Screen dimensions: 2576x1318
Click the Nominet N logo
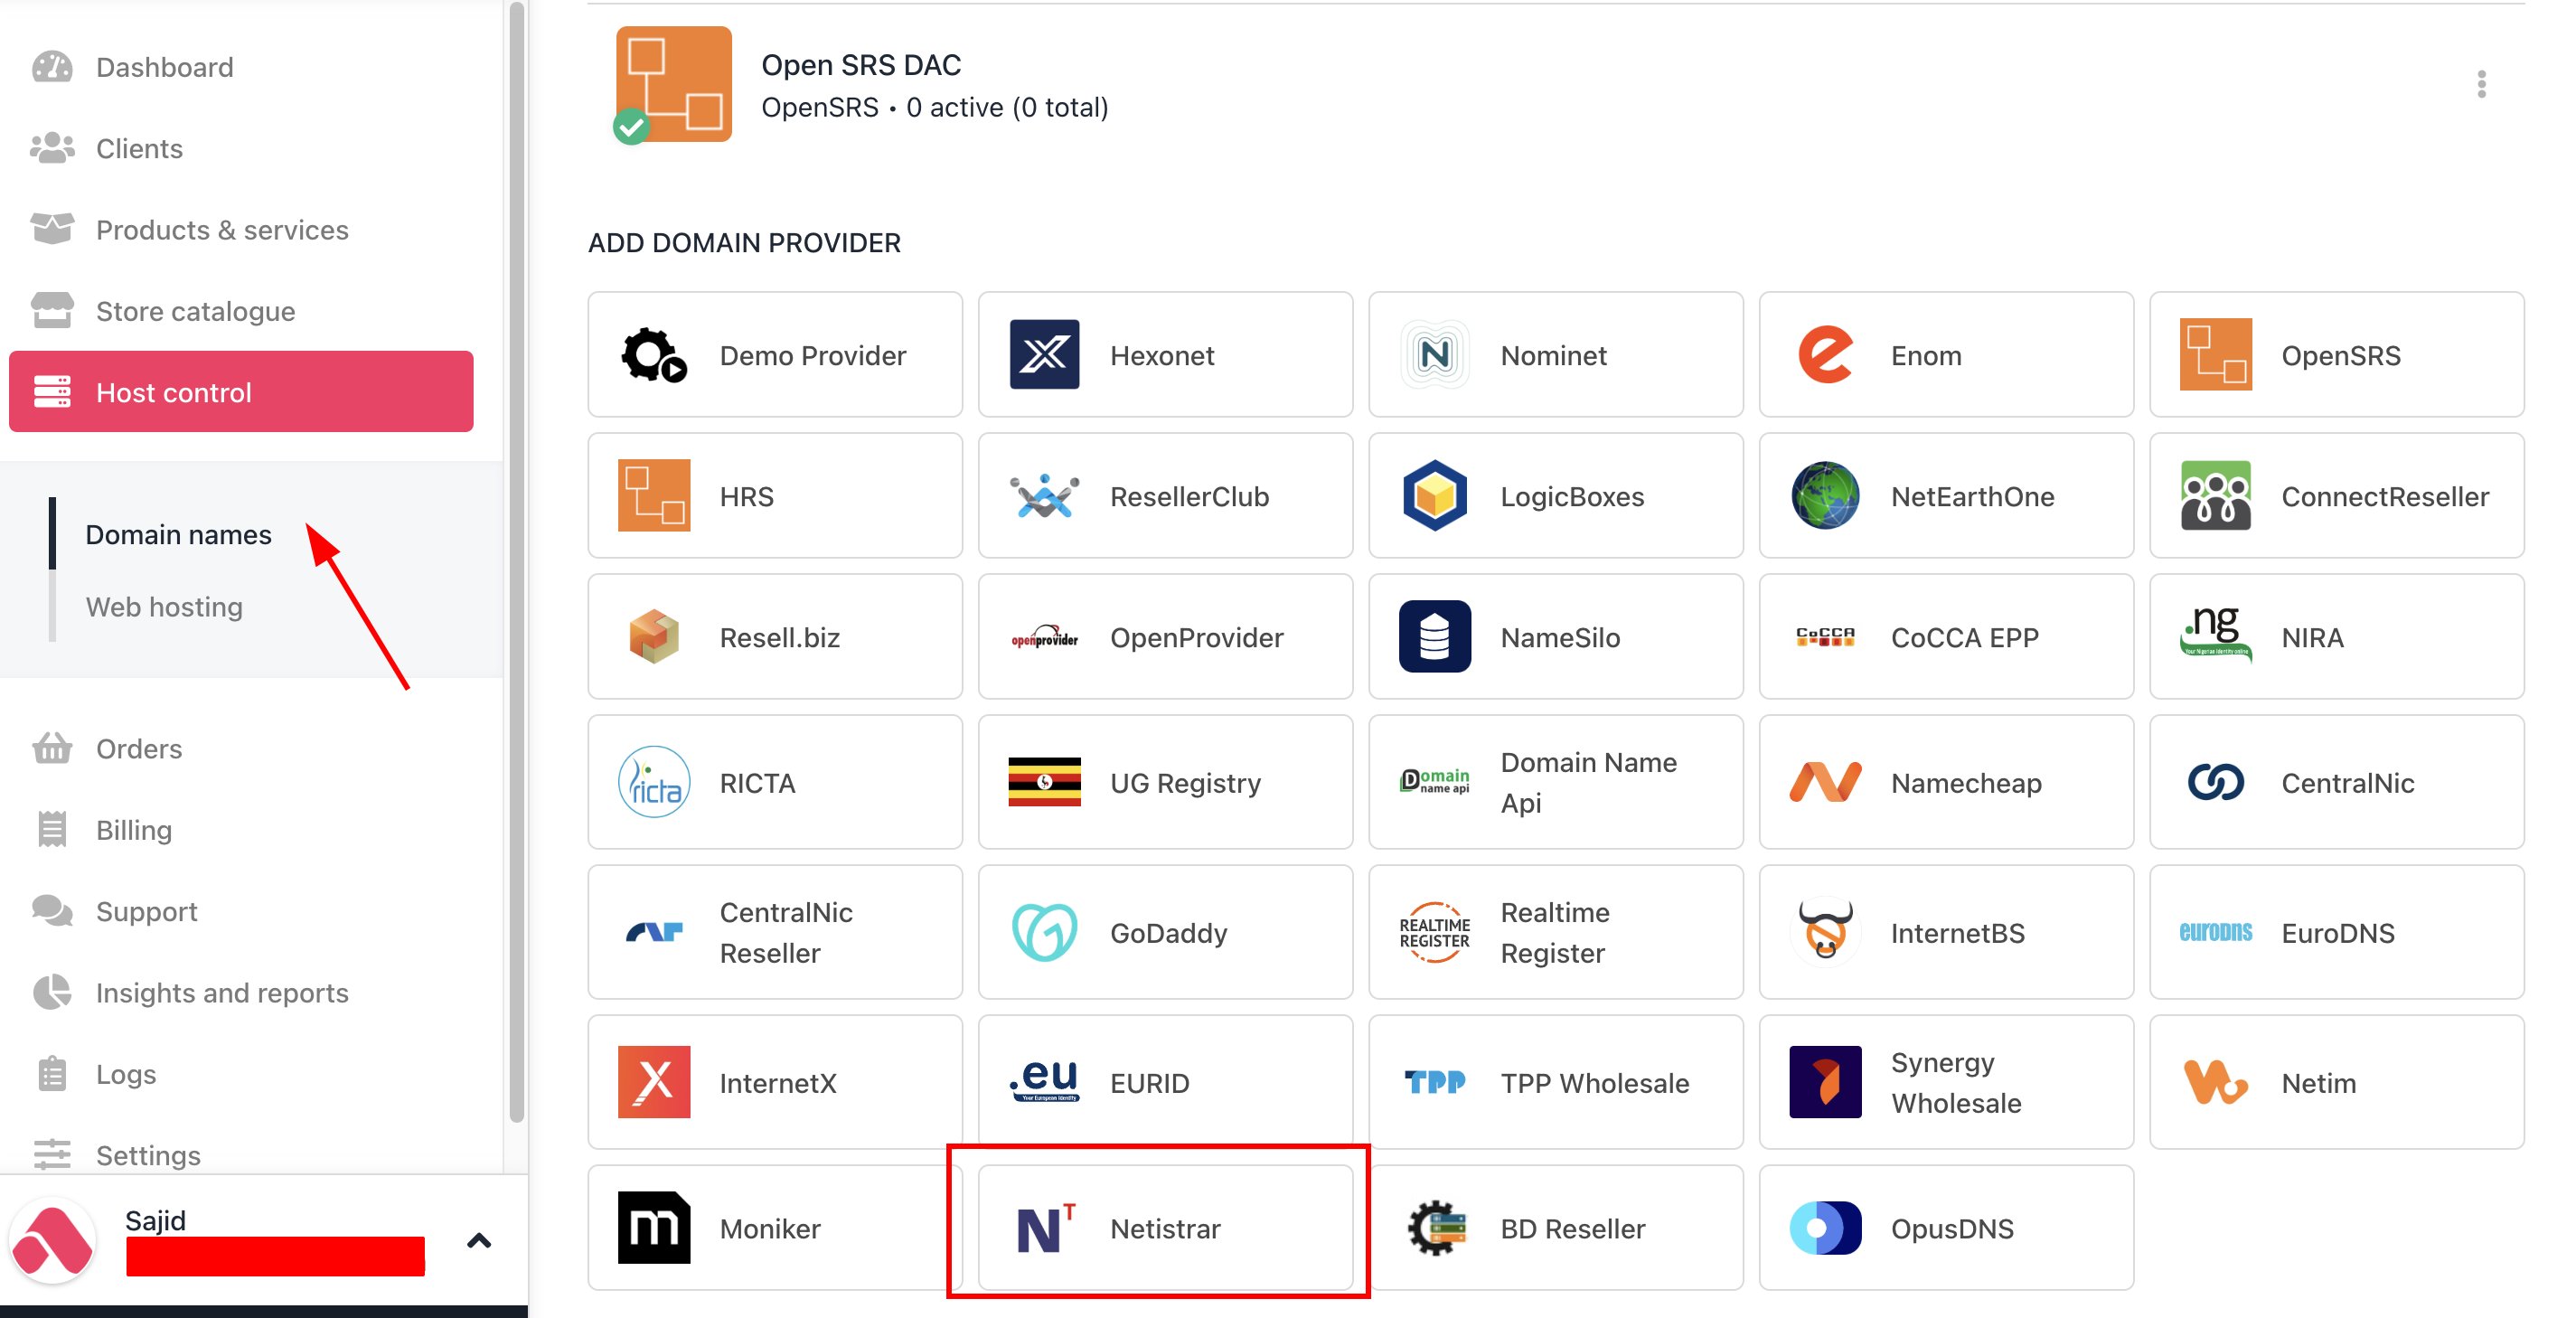coord(1435,355)
